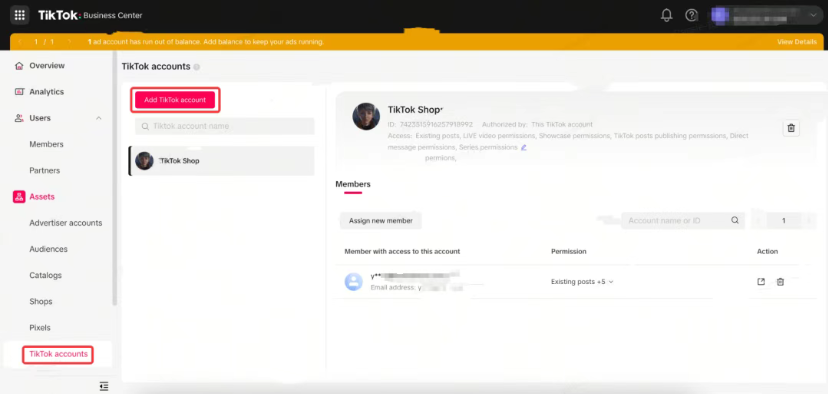This screenshot has height=399, width=828.
Task: Open the notifications bell
Action: [666, 15]
